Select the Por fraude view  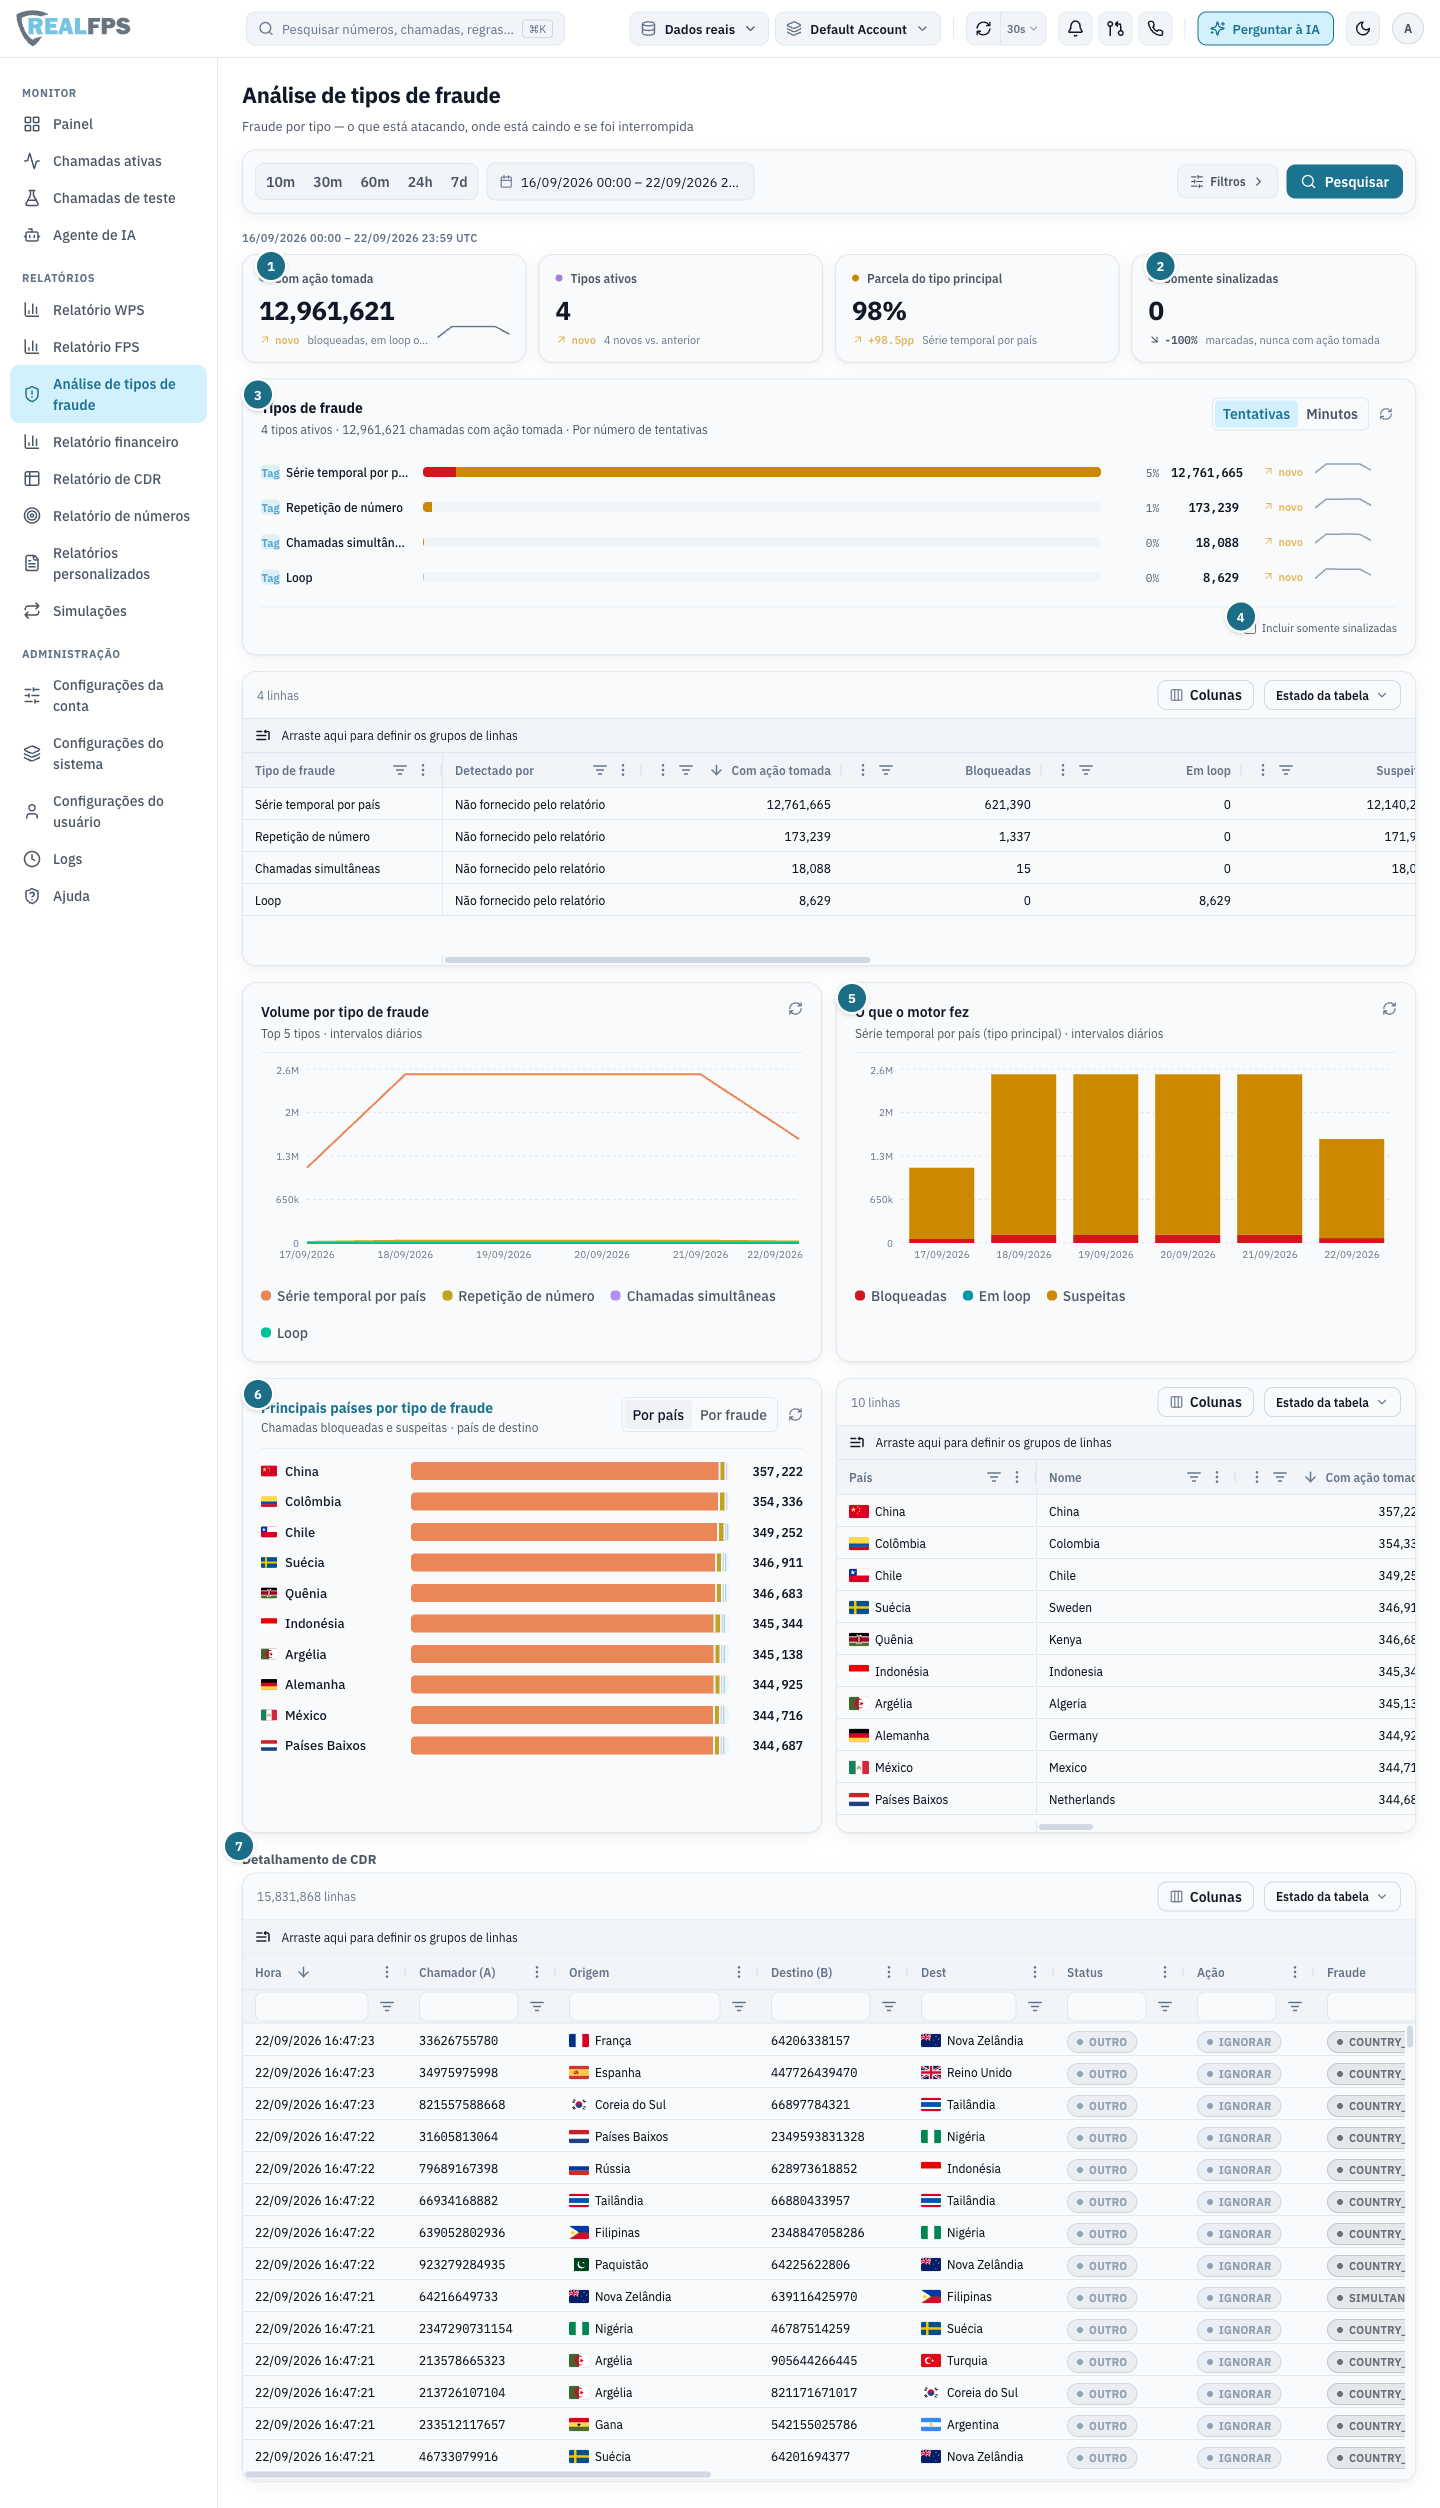pyautogui.click(x=733, y=1415)
